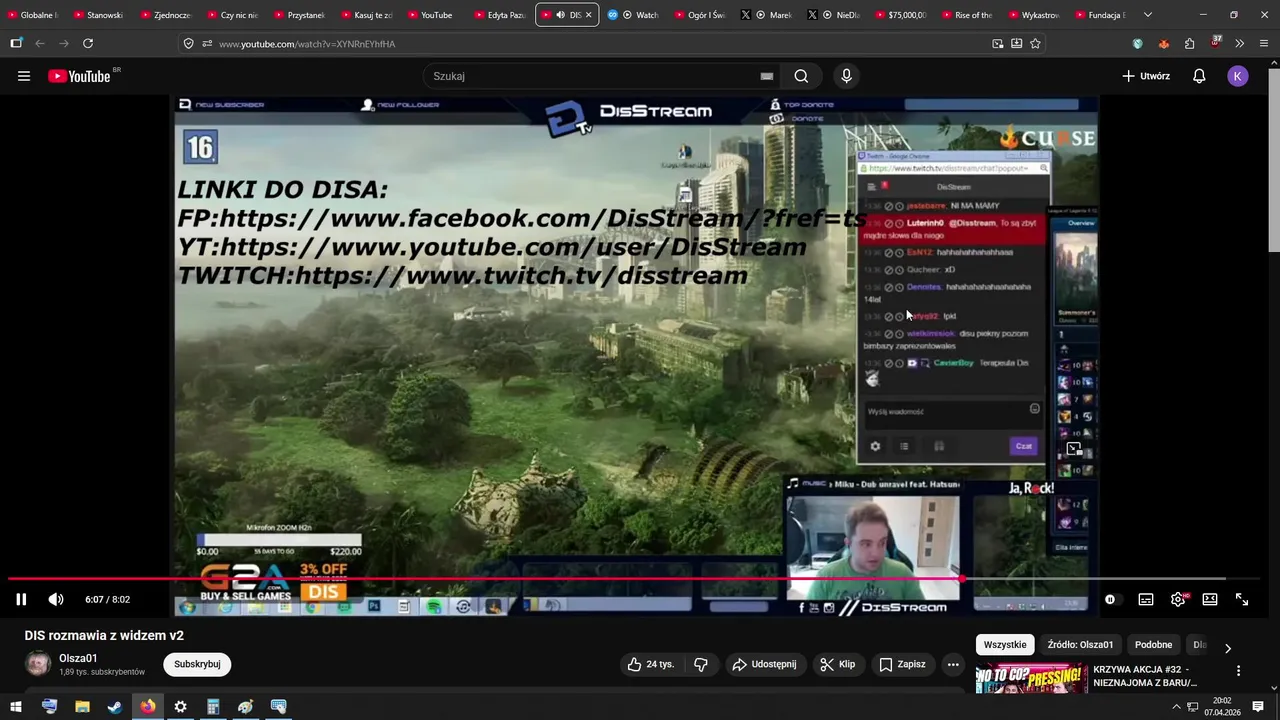Switch to the $75,000,00 tab
The image size is (1280, 720).
900,15
